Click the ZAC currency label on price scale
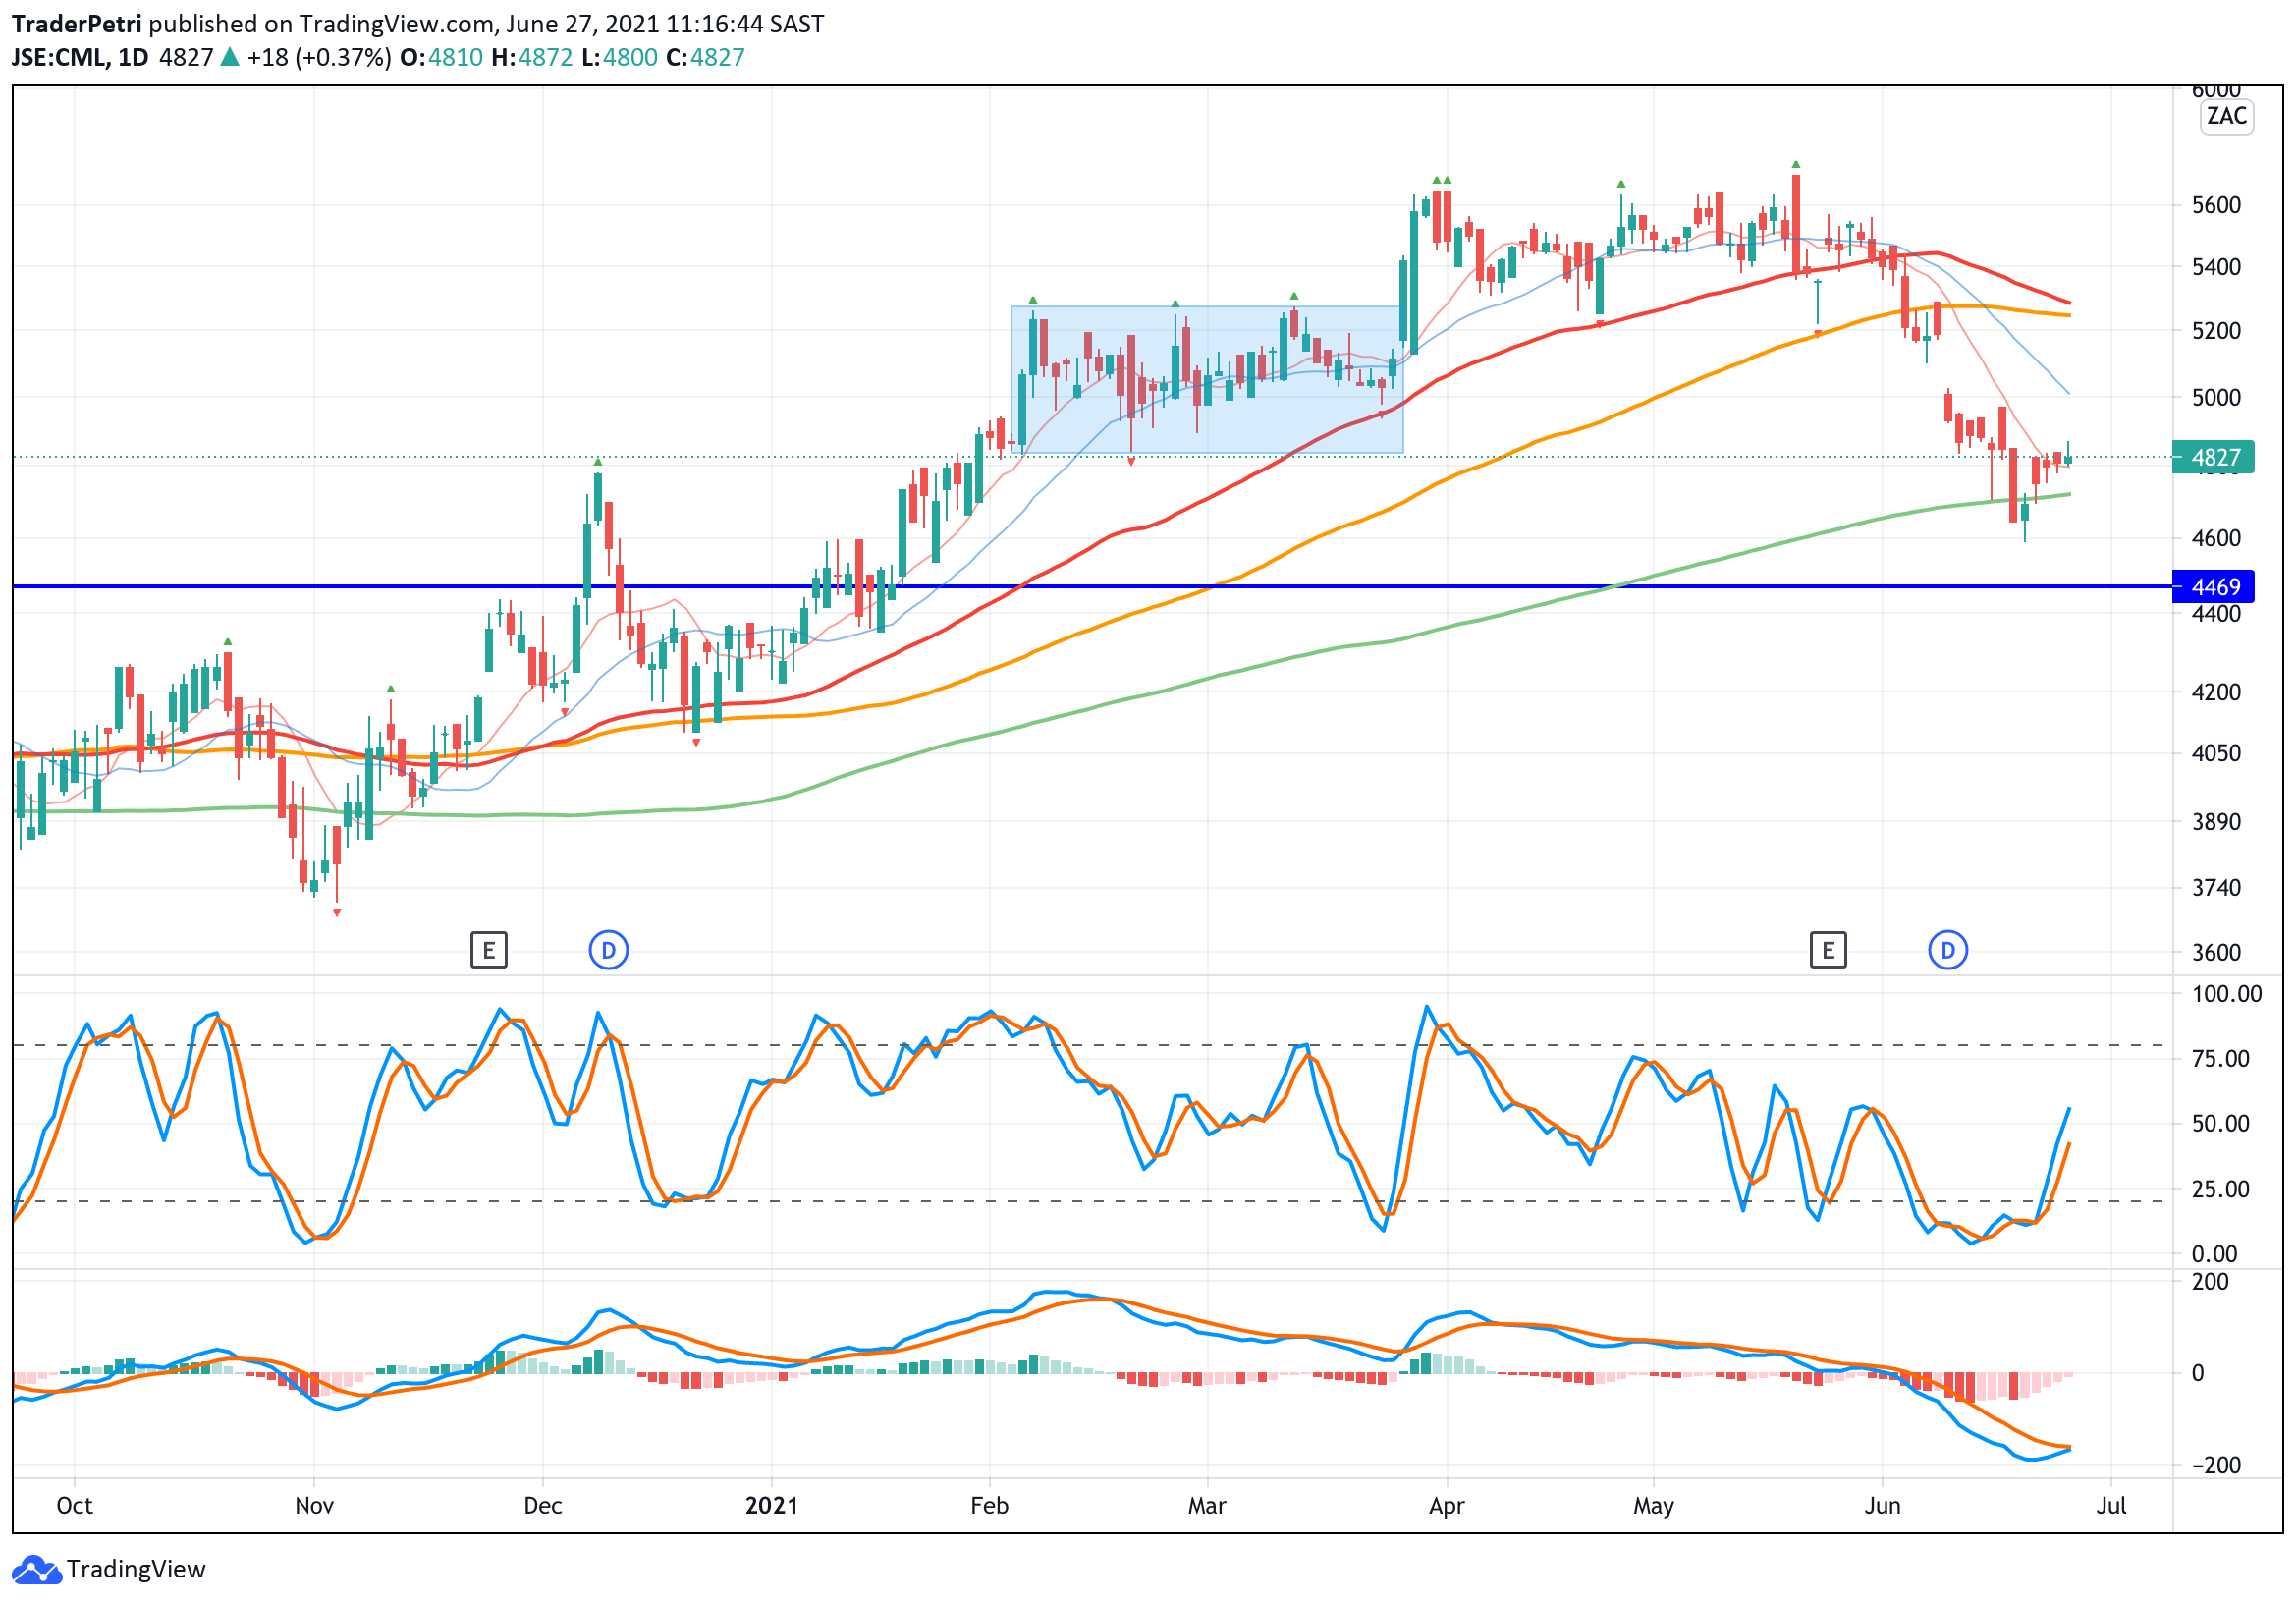Image resolution: width=2296 pixels, height=1605 pixels. [x=2226, y=116]
